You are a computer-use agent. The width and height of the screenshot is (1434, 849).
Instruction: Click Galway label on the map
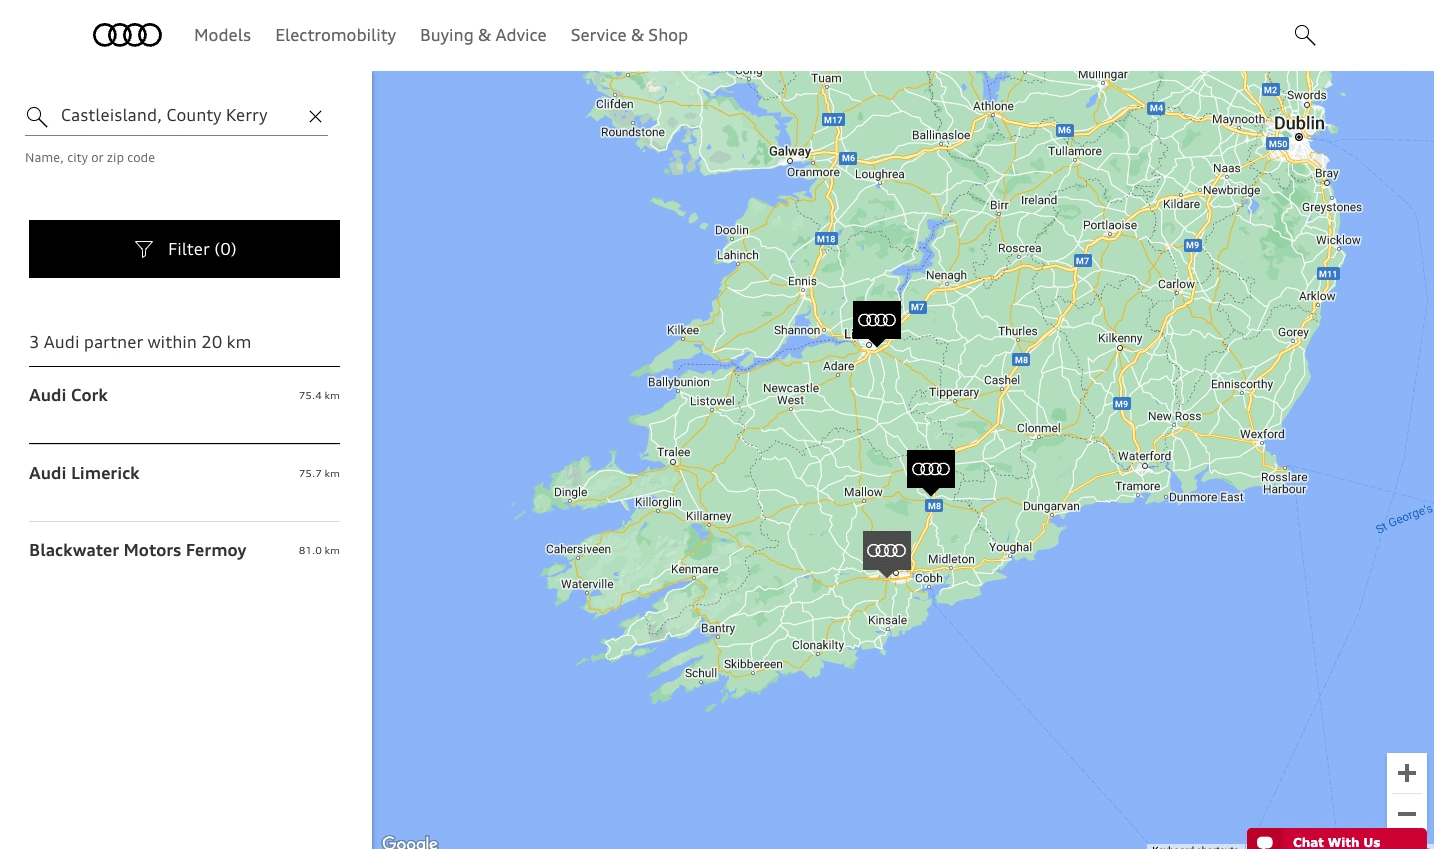790,152
